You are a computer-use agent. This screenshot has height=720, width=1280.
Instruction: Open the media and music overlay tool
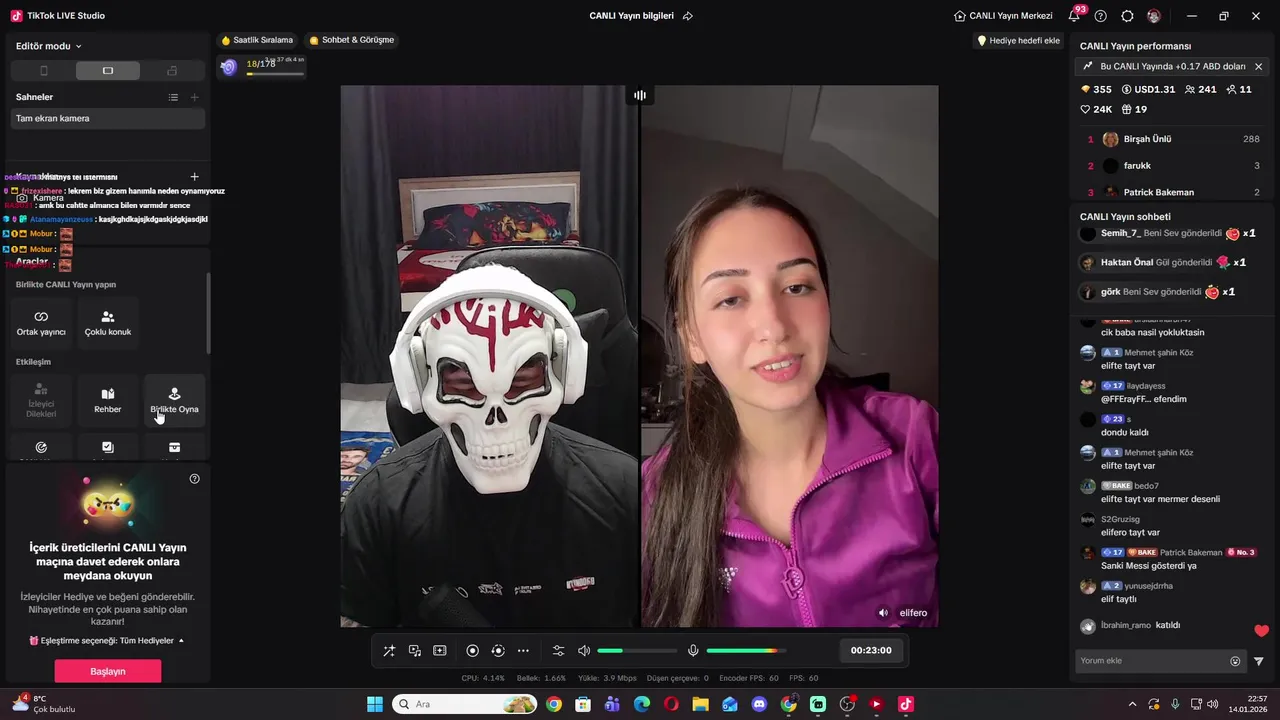click(x=414, y=651)
